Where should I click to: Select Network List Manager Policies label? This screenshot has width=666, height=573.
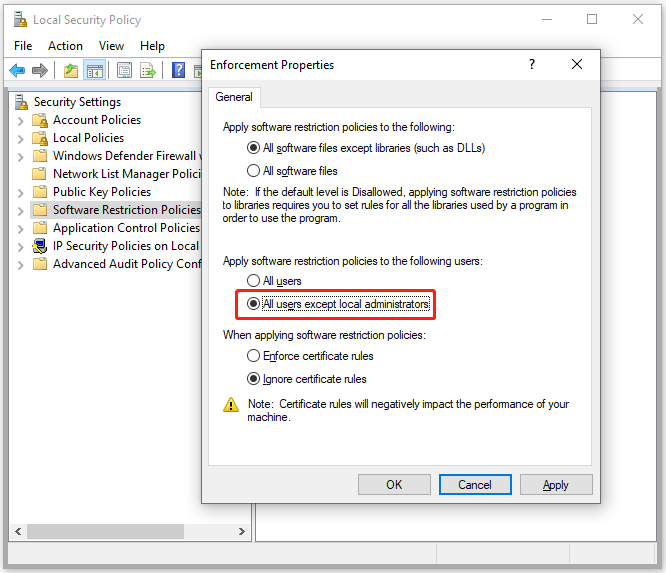127,174
